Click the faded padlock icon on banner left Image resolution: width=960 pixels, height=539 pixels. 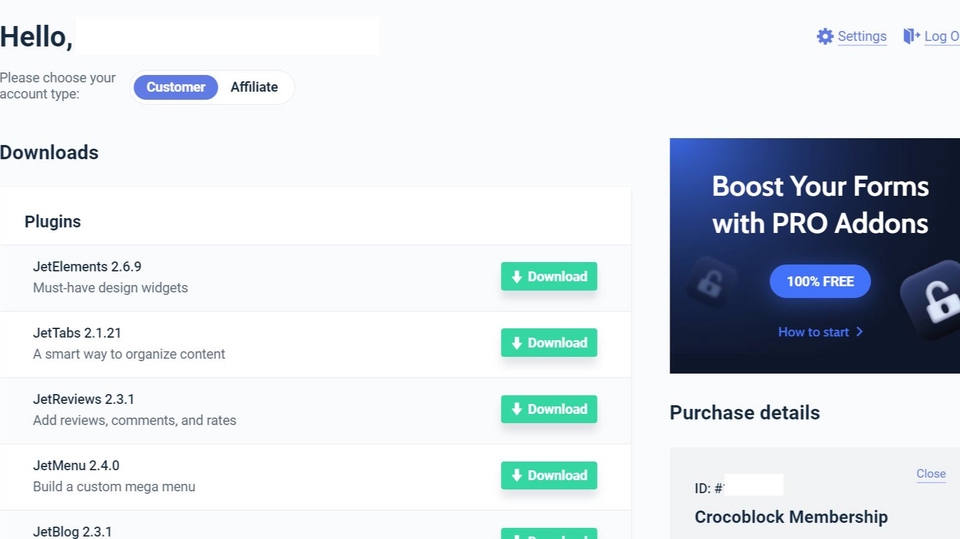tap(710, 282)
